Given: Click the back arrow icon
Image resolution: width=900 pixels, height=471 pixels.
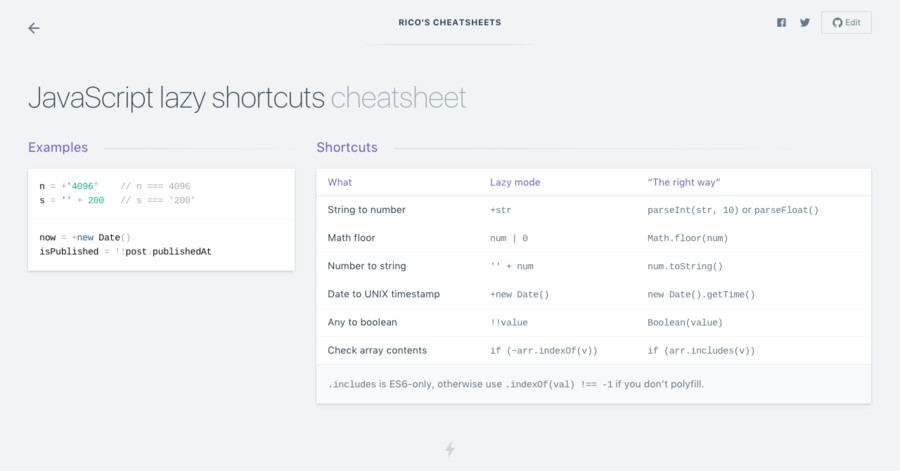Looking at the screenshot, I should click(x=34, y=28).
